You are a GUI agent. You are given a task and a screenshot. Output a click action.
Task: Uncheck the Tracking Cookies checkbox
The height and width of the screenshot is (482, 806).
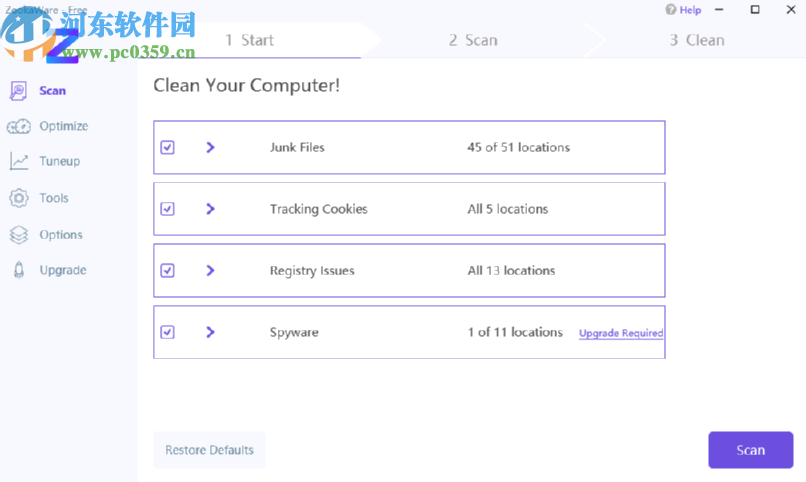pyautogui.click(x=168, y=209)
